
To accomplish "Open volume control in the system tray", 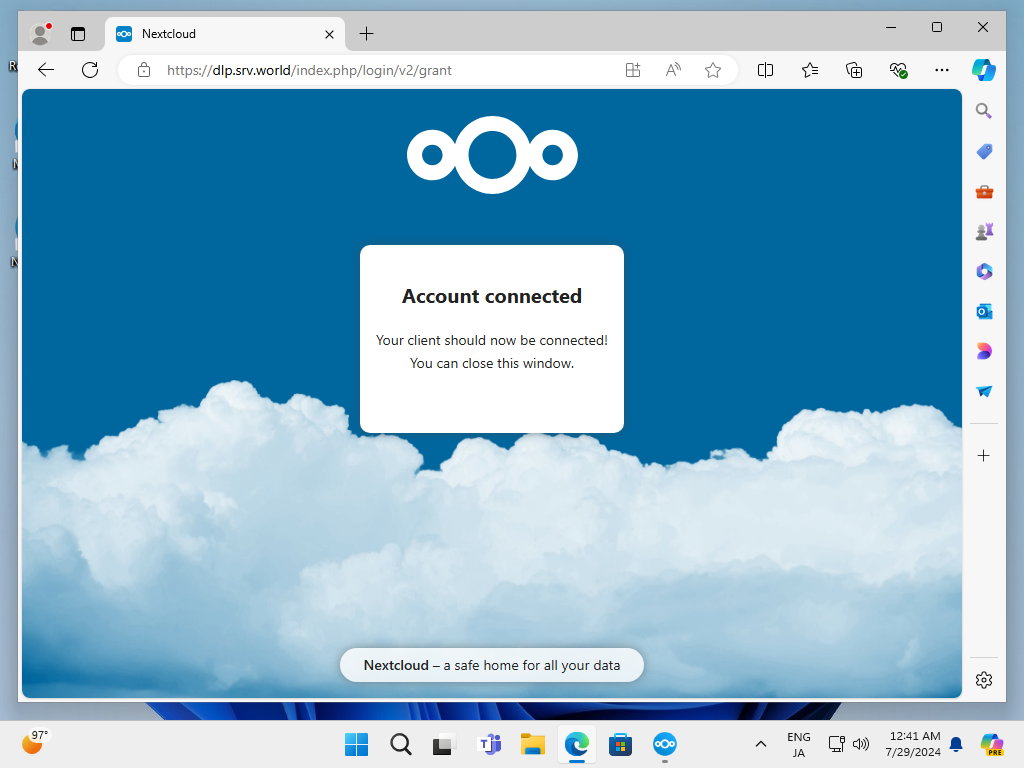I will point(861,744).
